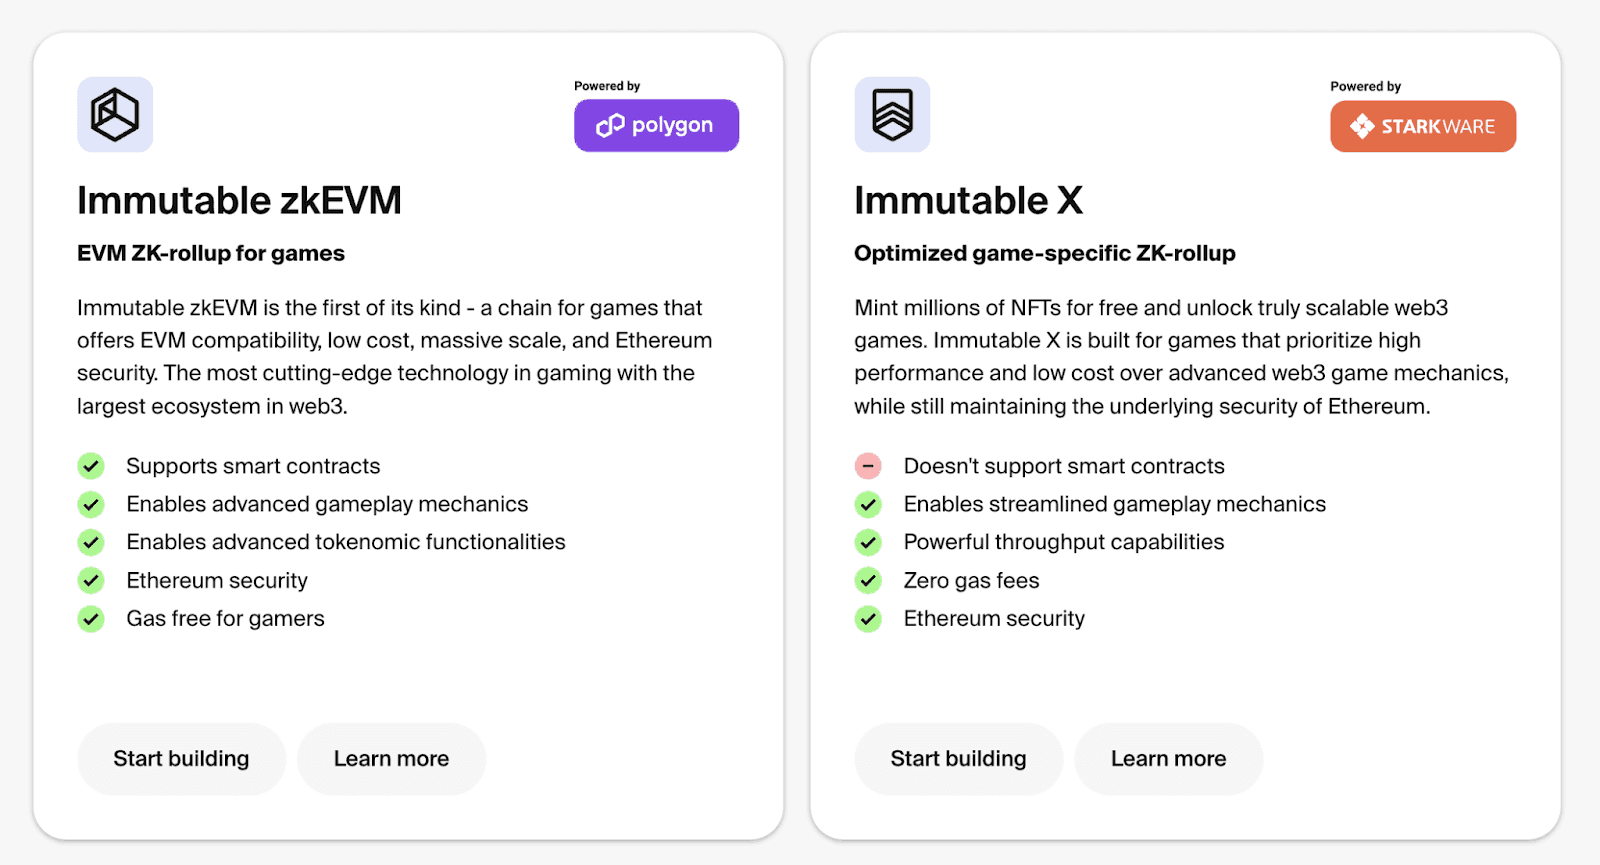The height and width of the screenshot is (865, 1600).
Task: Click the Immutable X shield logo icon
Action: pos(892,114)
